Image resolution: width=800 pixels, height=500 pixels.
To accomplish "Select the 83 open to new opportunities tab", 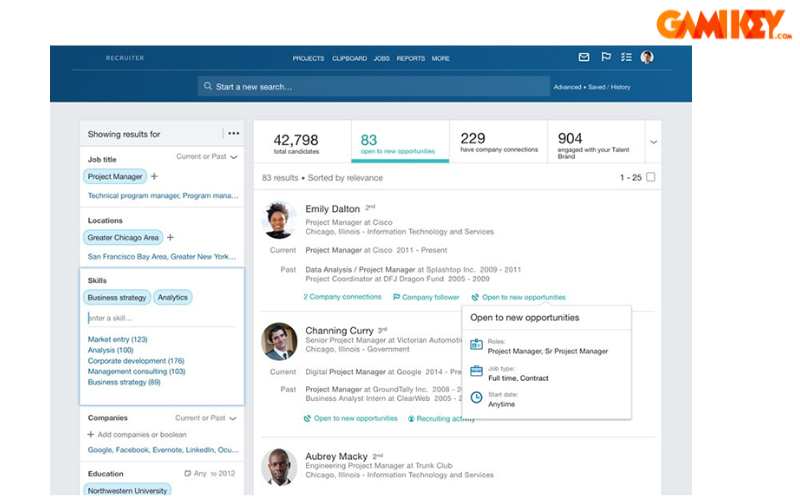I will (x=400, y=142).
